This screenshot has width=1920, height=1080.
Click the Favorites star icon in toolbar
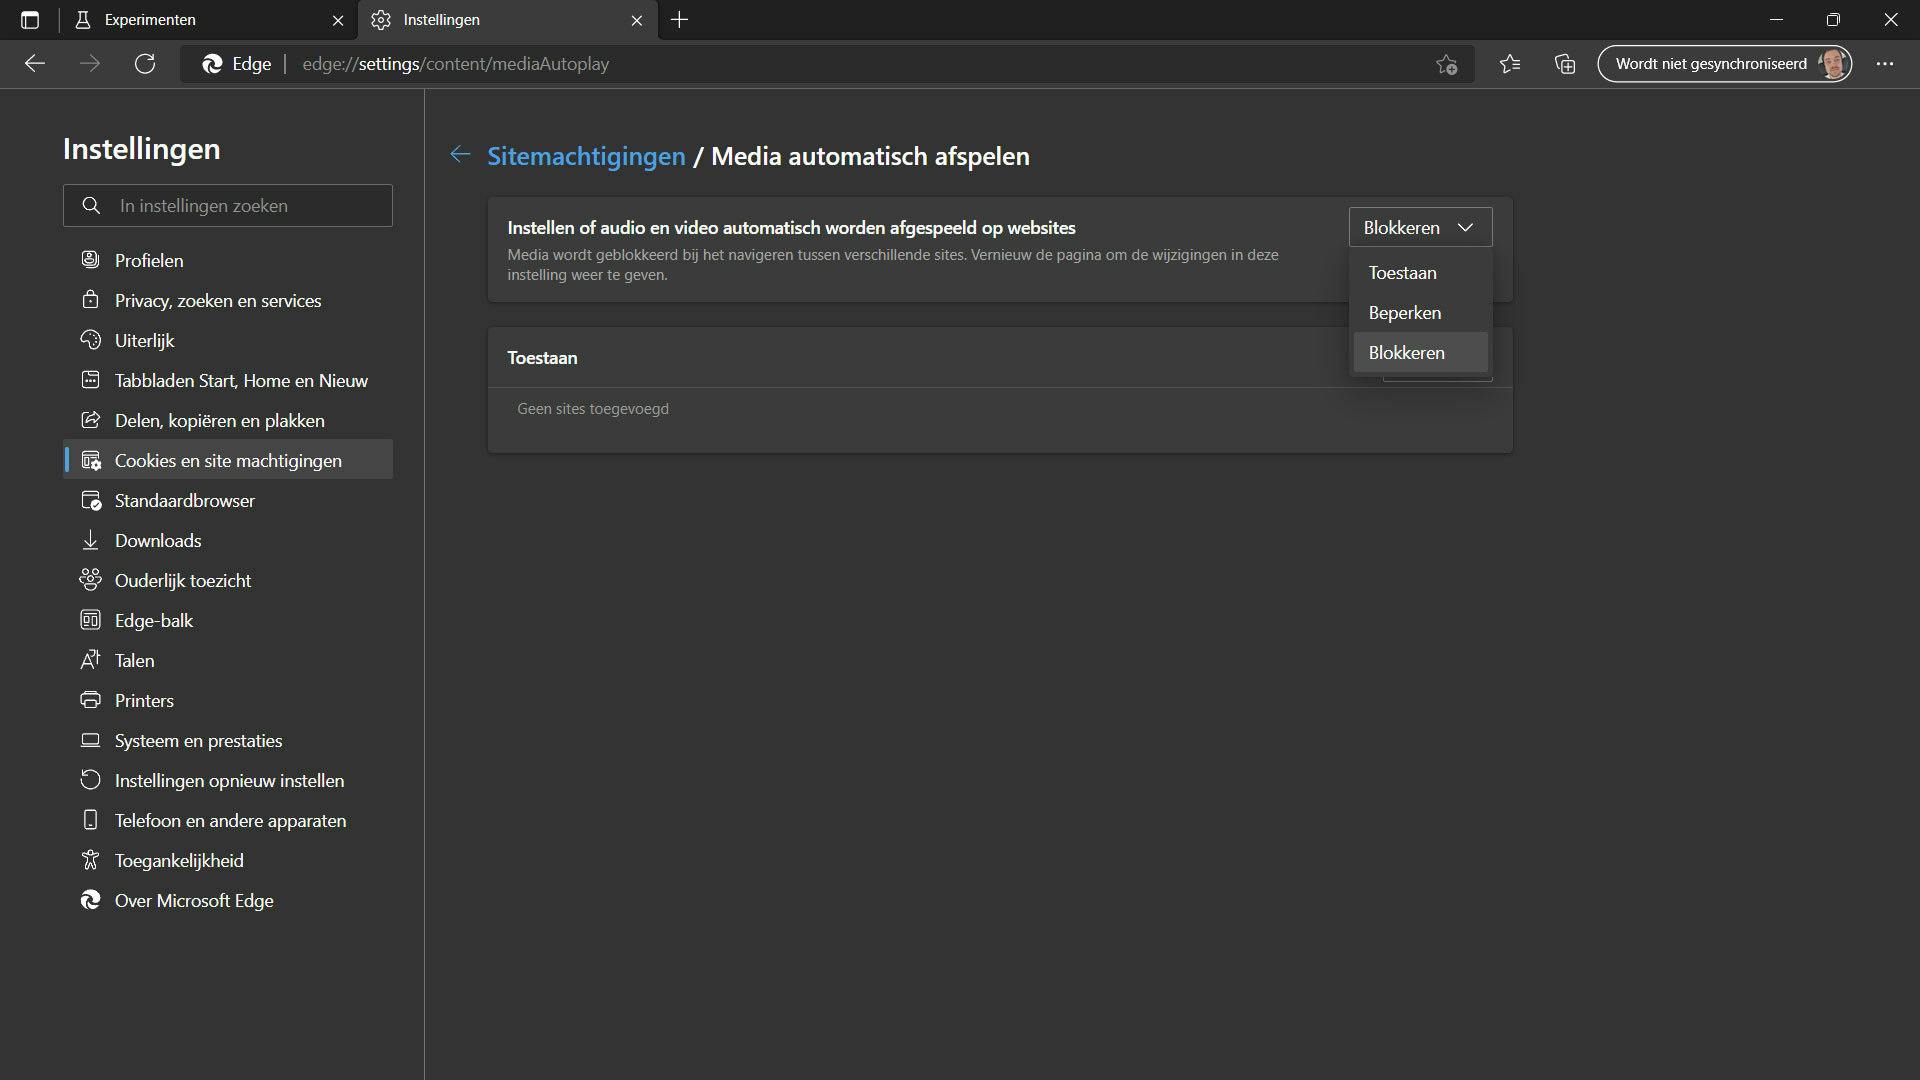point(1510,64)
